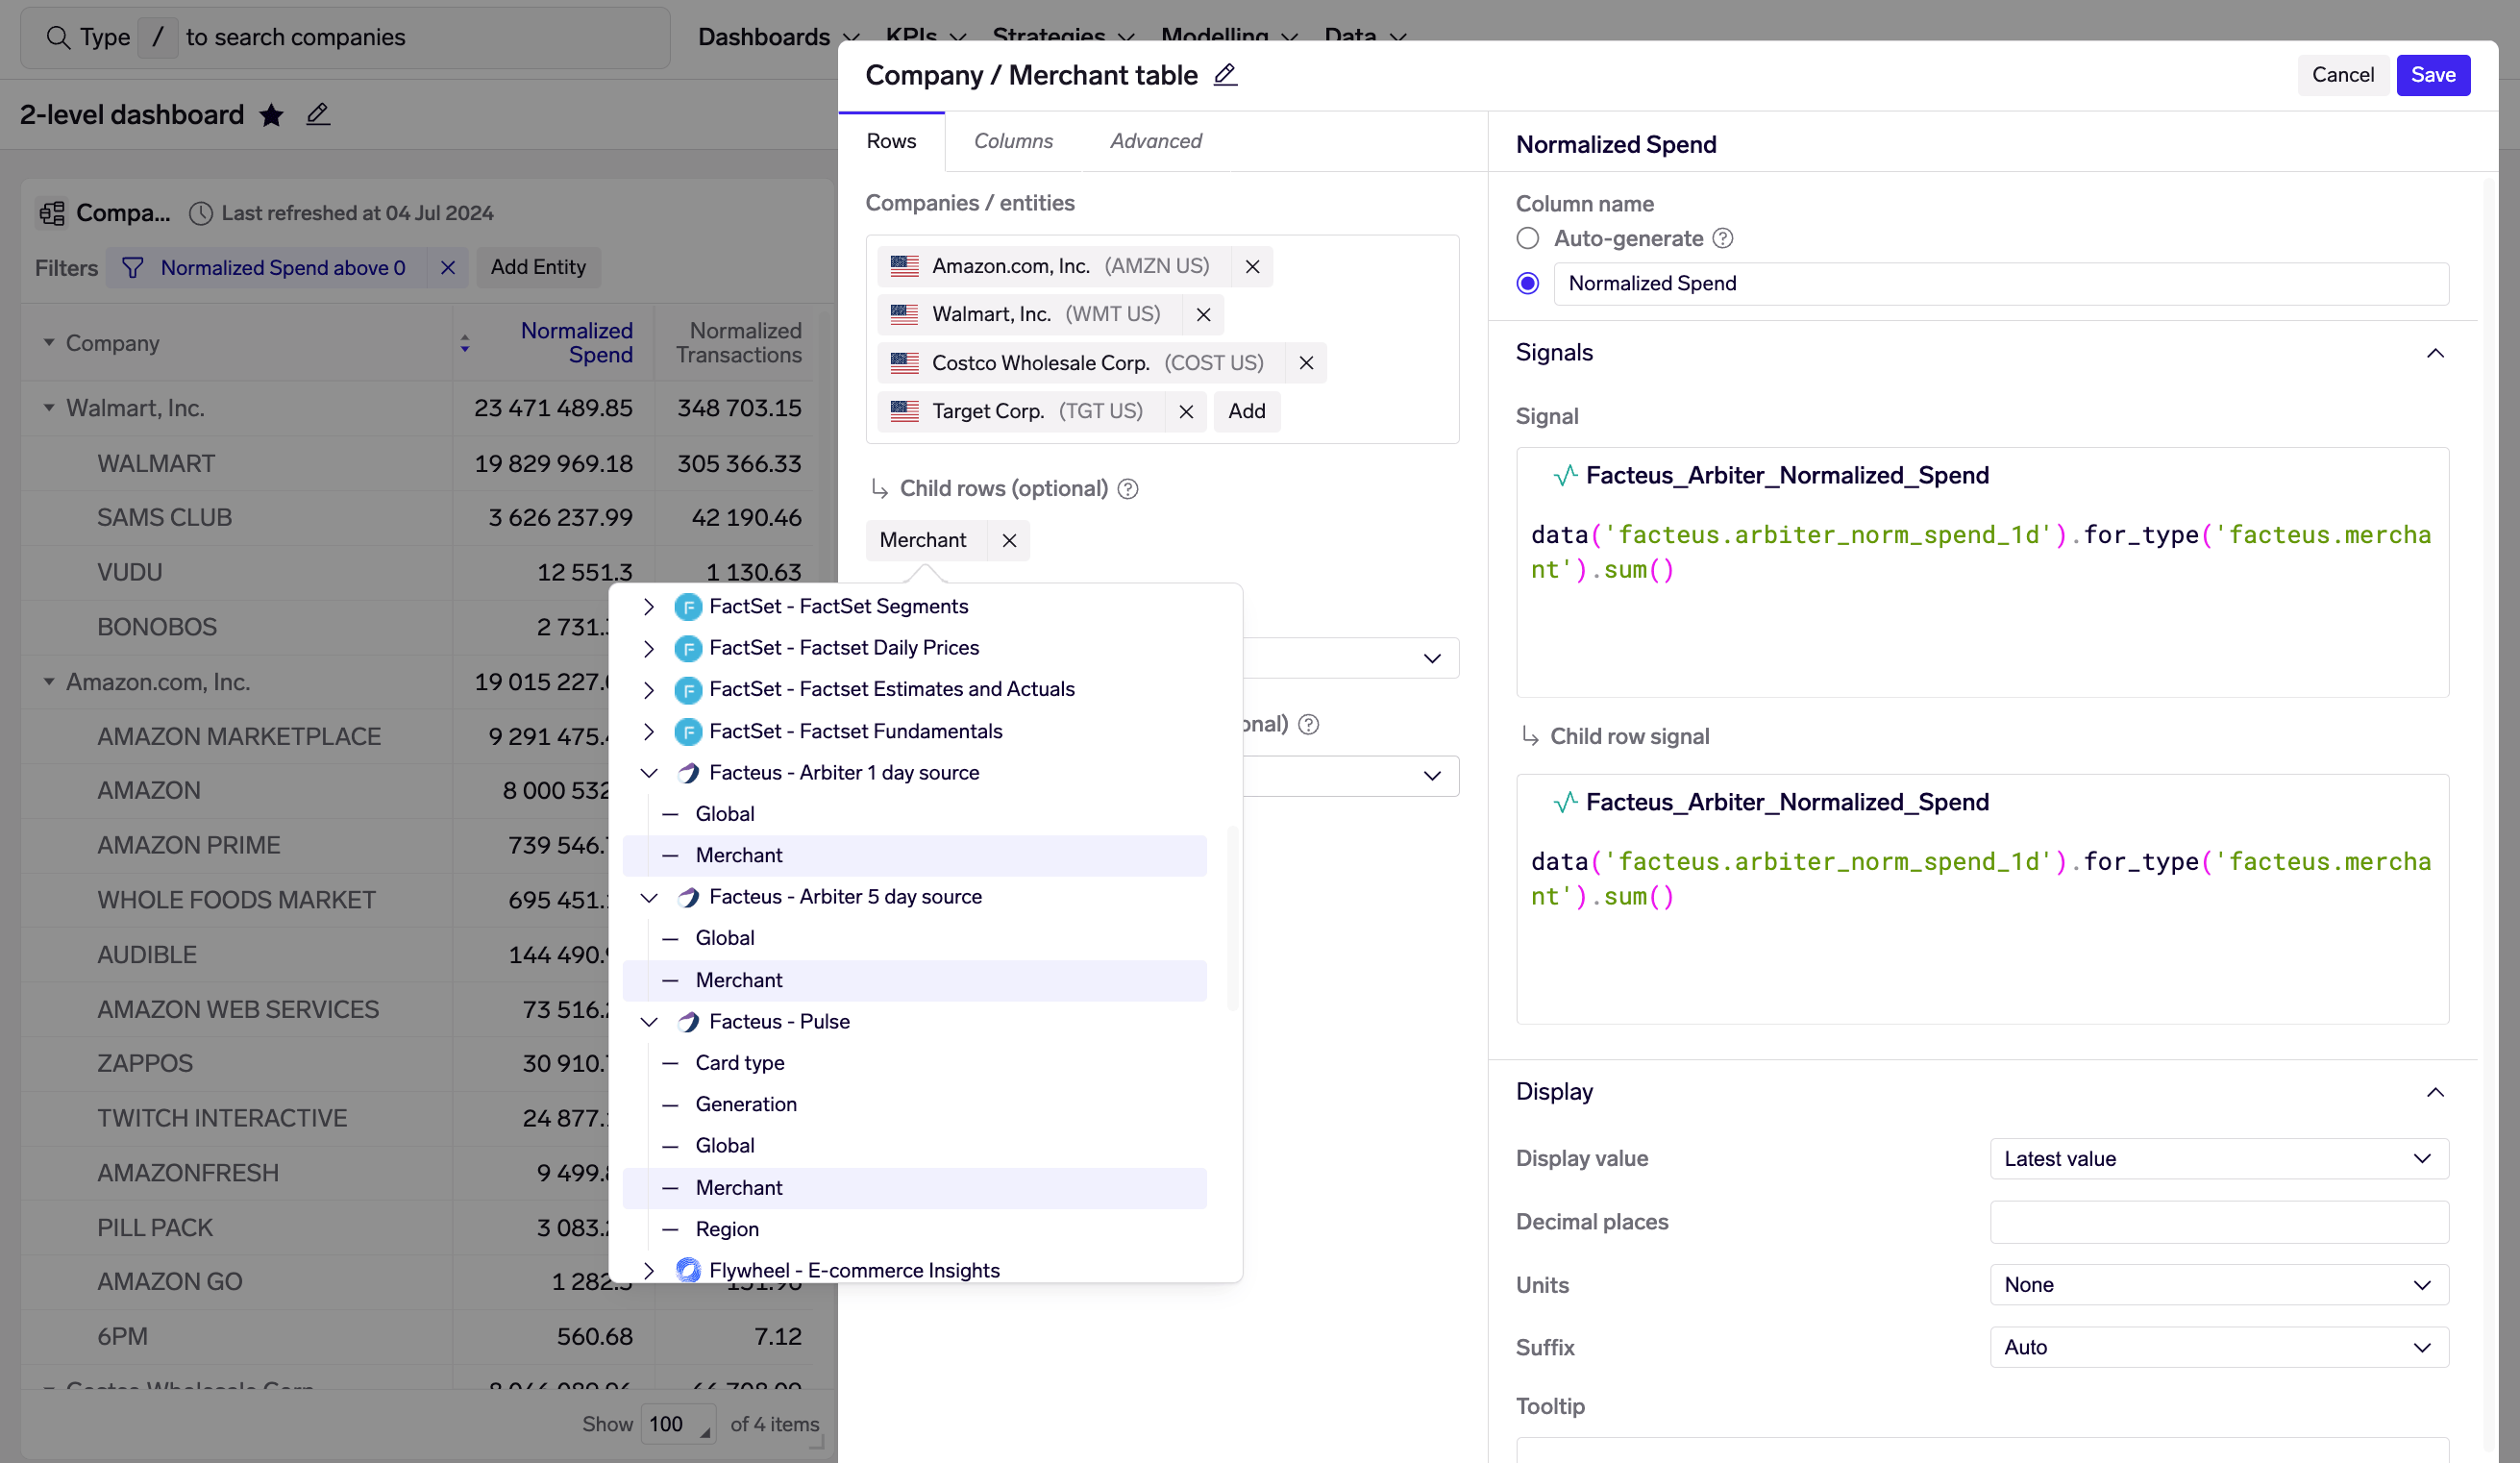
Task: Click the edit pencil next to Company / Merchant table
Action: pos(1225,75)
